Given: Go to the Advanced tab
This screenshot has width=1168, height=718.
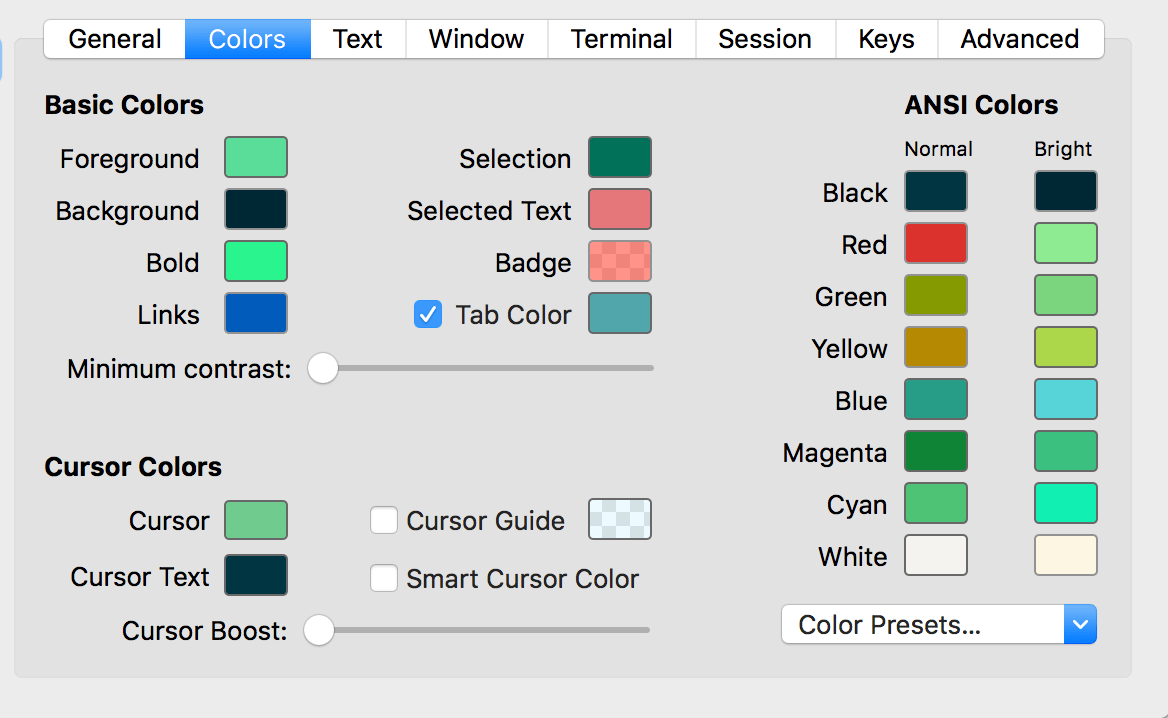Looking at the screenshot, I should coord(1019,39).
